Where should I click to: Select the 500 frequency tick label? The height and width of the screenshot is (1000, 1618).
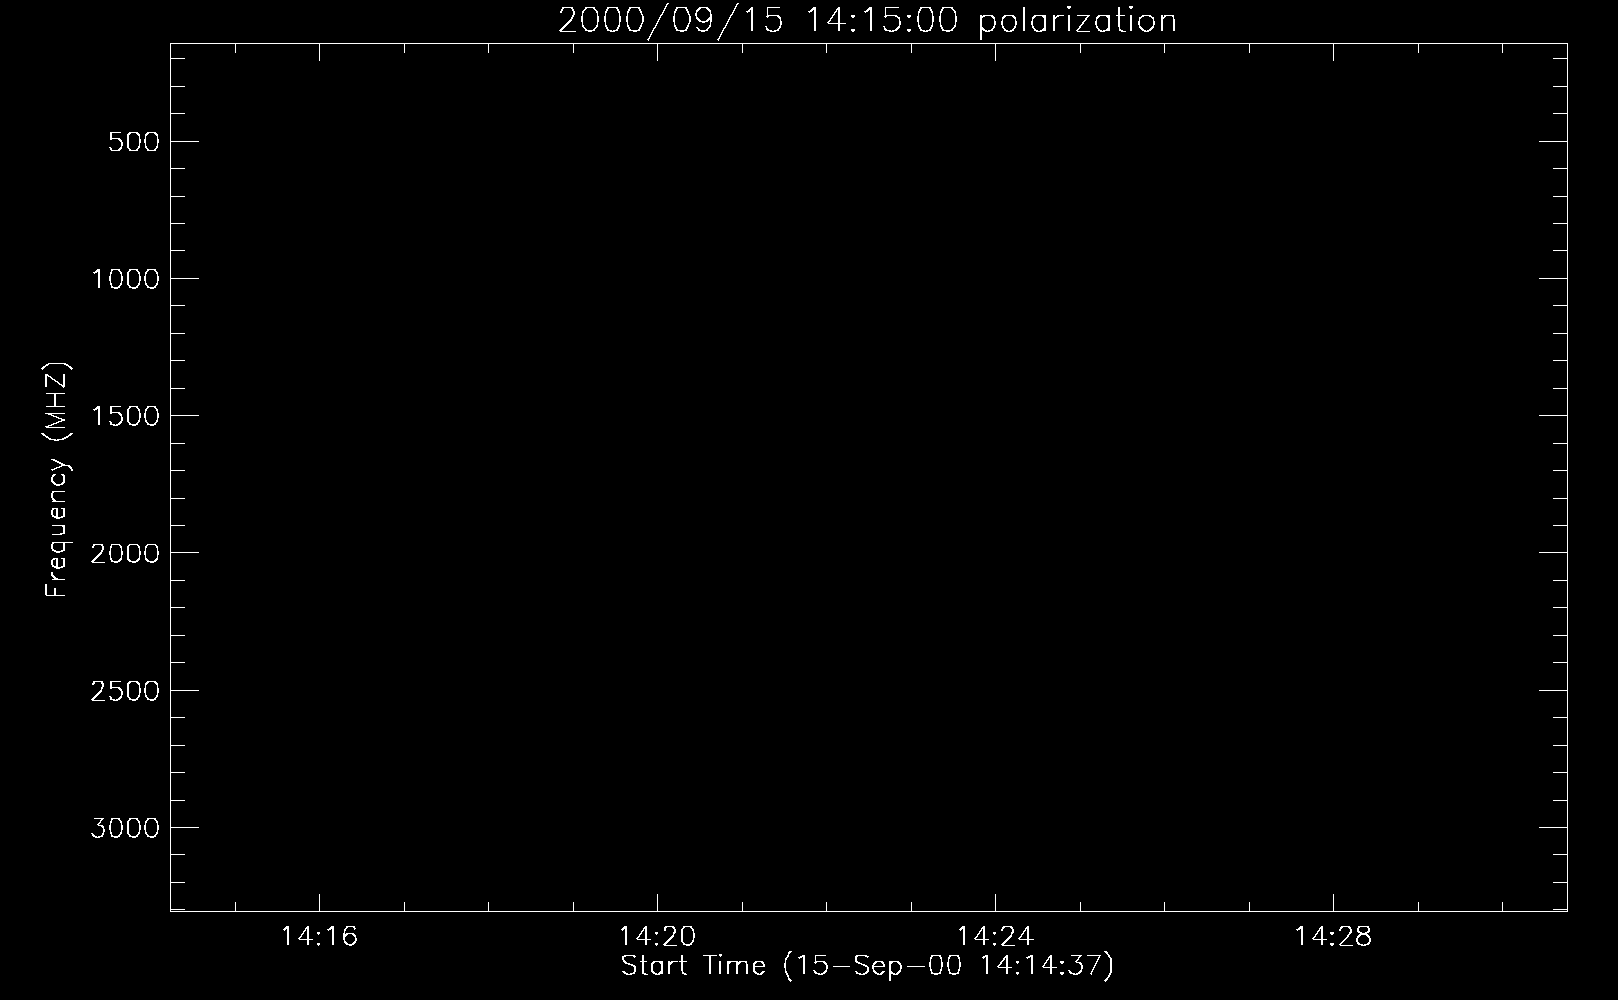pyautogui.click(x=133, y=142)
